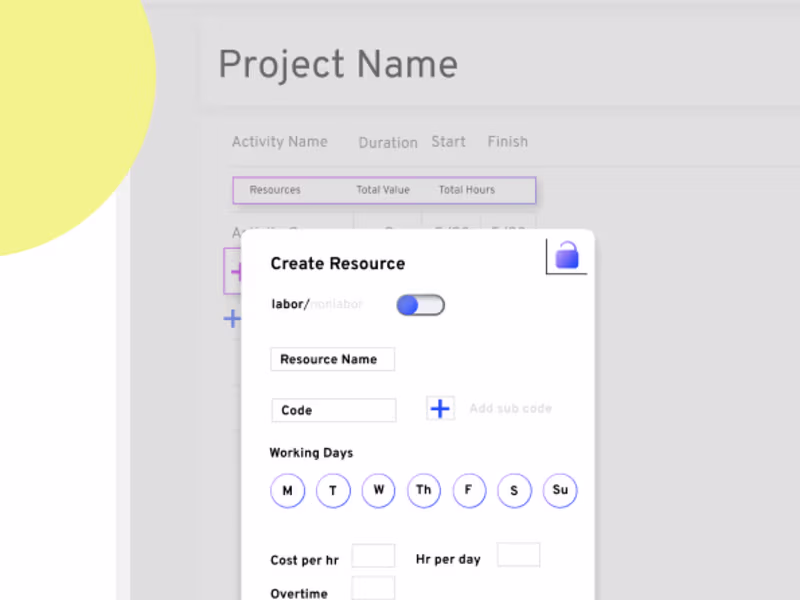Click the blue plus to add sub code
Image resolution: width=800 pixels, height=600 pixels.
click(440, 408)
